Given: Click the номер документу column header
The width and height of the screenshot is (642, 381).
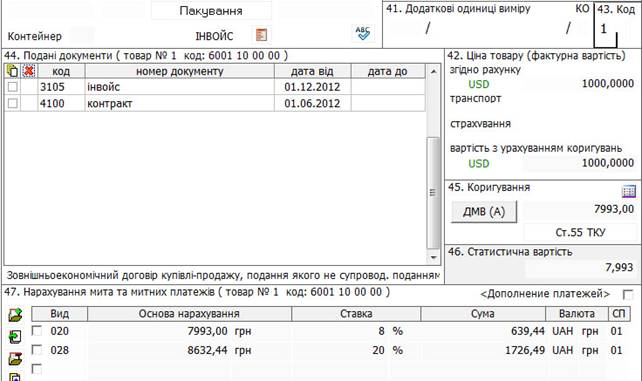Looking at the screenshot, I should 180,71.
